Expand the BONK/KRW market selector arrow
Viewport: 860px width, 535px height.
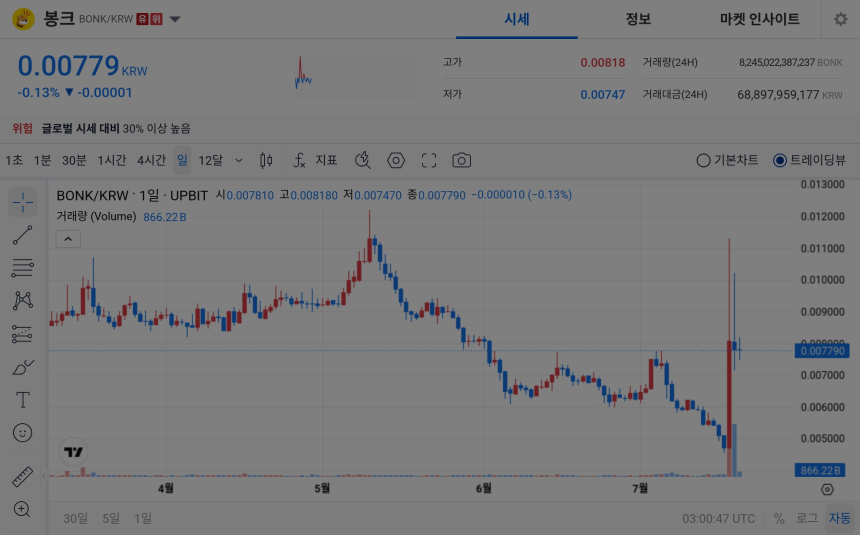tap(175, 19)
